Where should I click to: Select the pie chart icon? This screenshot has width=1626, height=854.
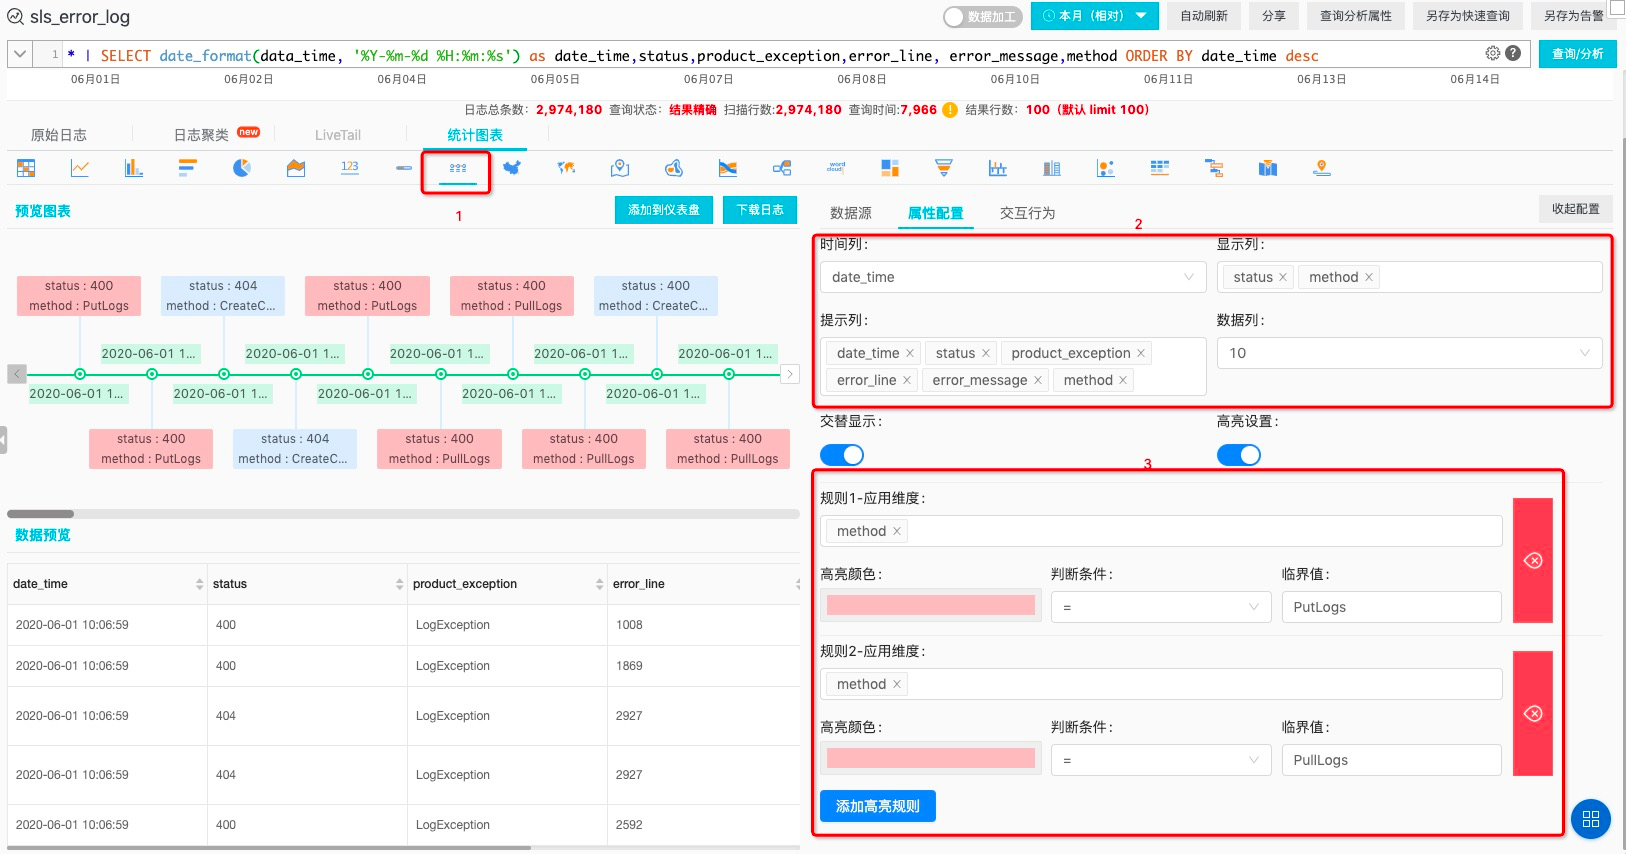click(242, 168)
